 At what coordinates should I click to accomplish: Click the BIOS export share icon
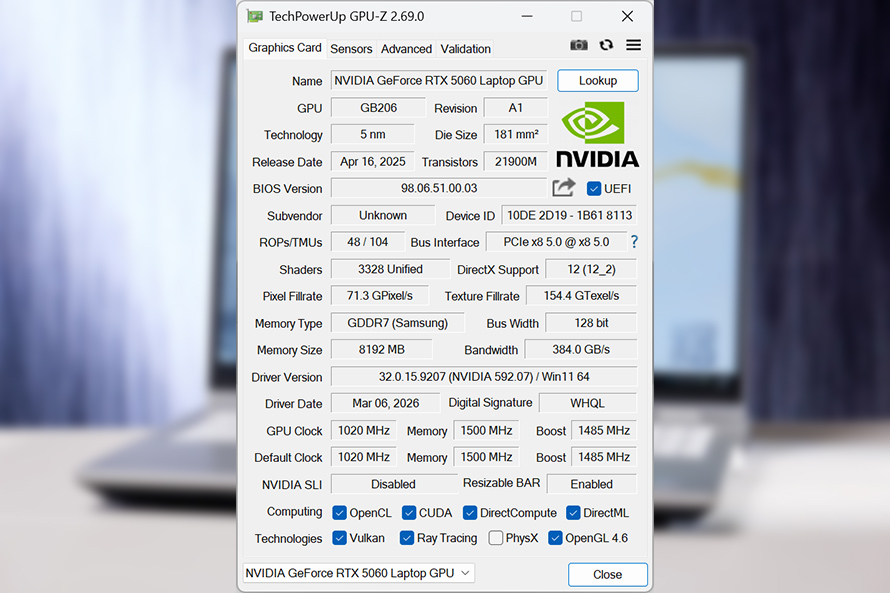(564, 187)
